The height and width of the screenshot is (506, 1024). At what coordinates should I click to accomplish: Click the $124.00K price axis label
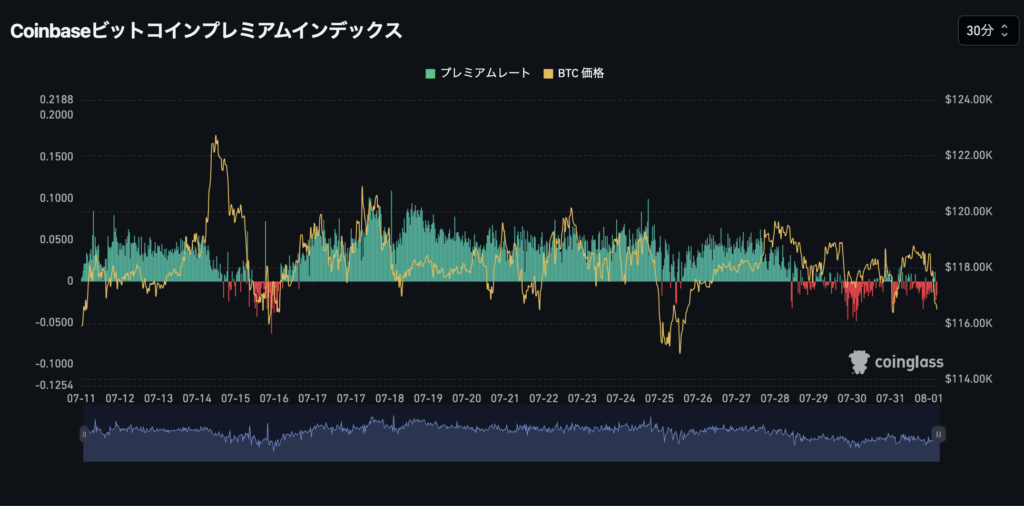pyautogui.click(x=968, y=100)
